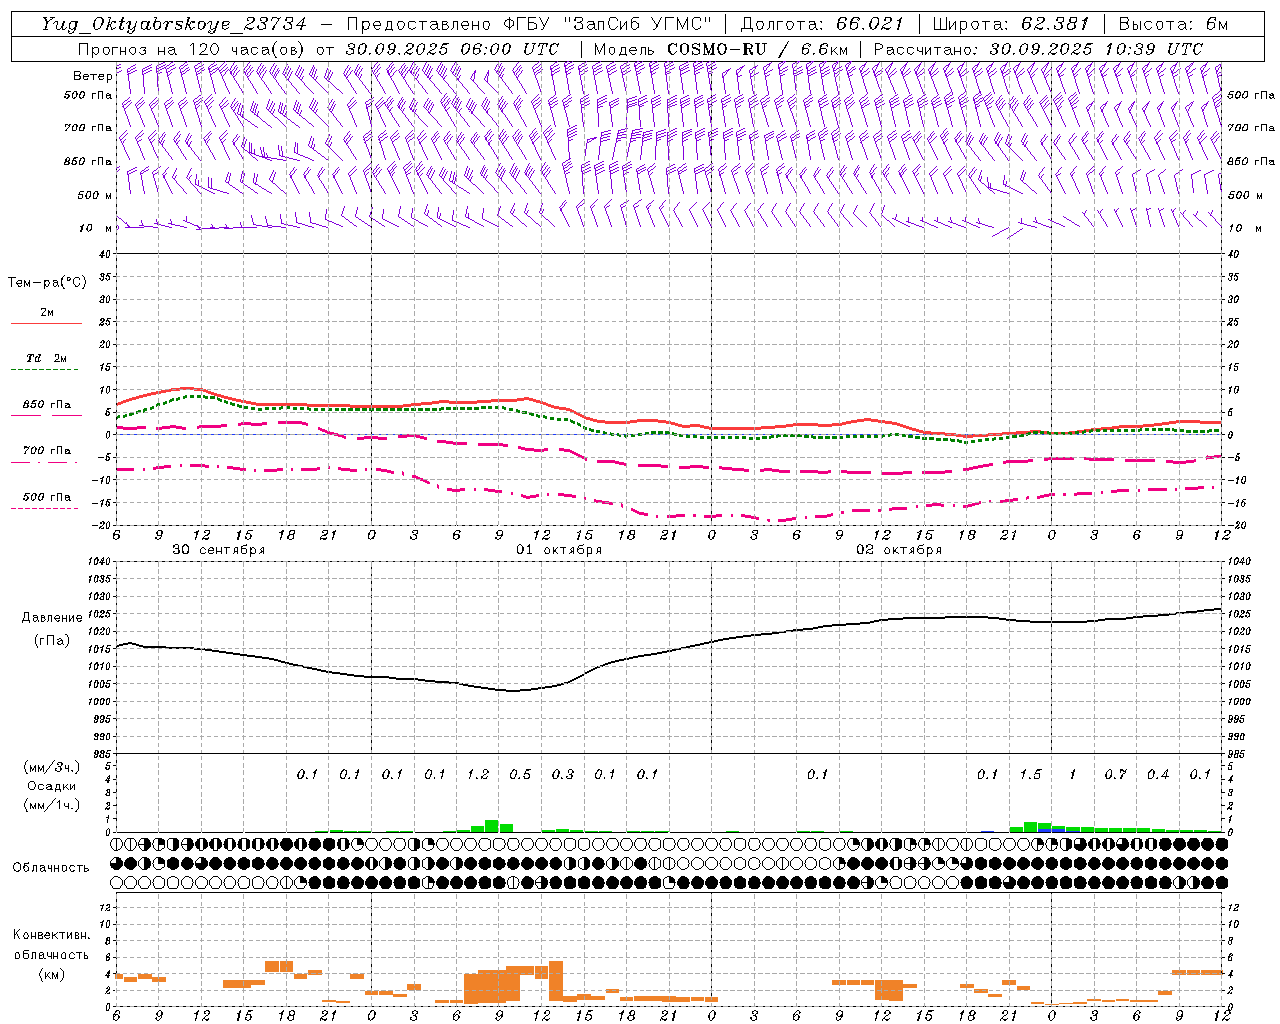
Task: Click the (мм/1ч.) precipitation unit label
Action: point(51,805)
